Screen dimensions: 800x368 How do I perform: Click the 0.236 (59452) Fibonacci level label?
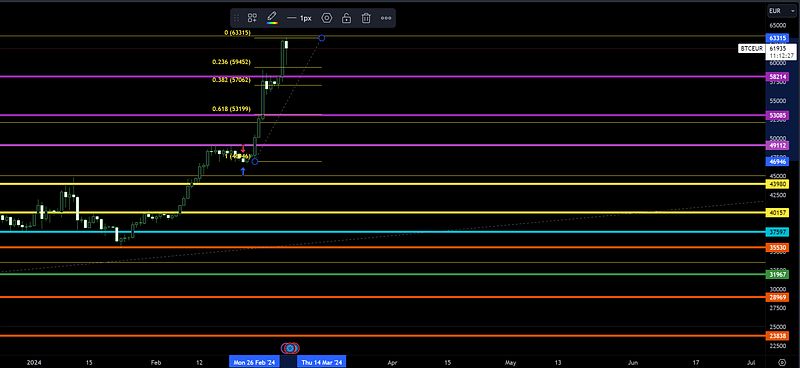pos(232,62)
